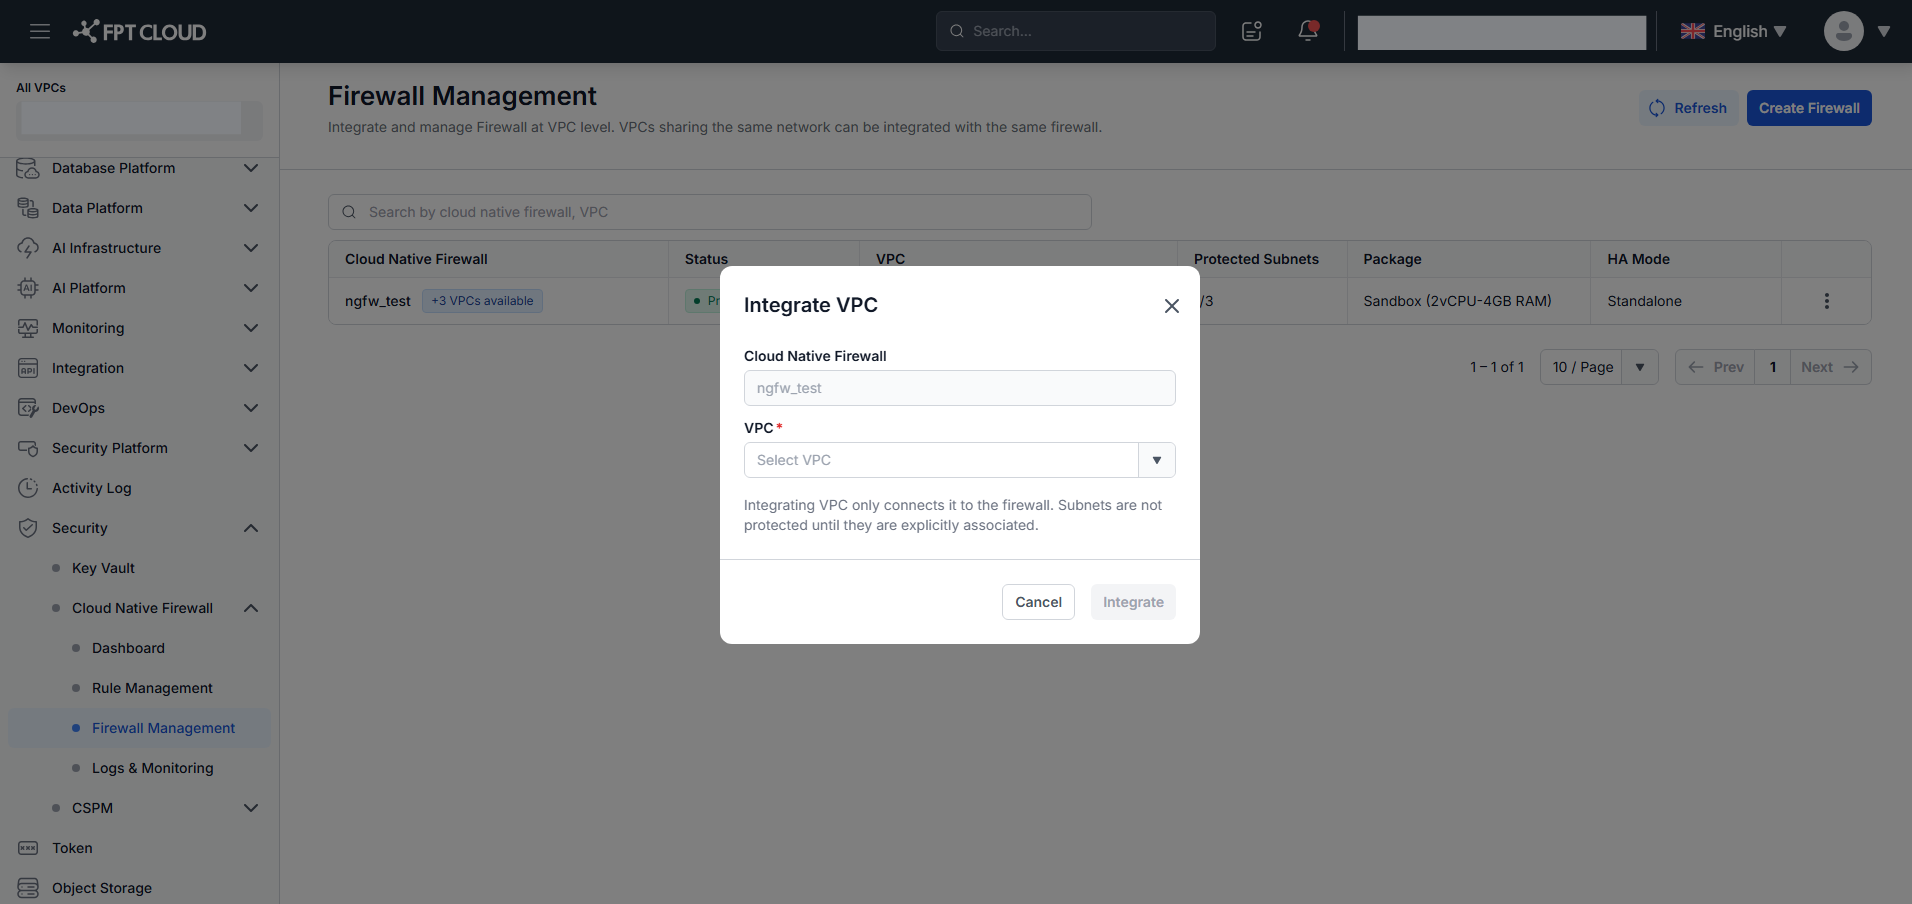This screenshot has width=1912, height=904.
Task: Click the HA Mode column header
Action: pos(1638,259)
